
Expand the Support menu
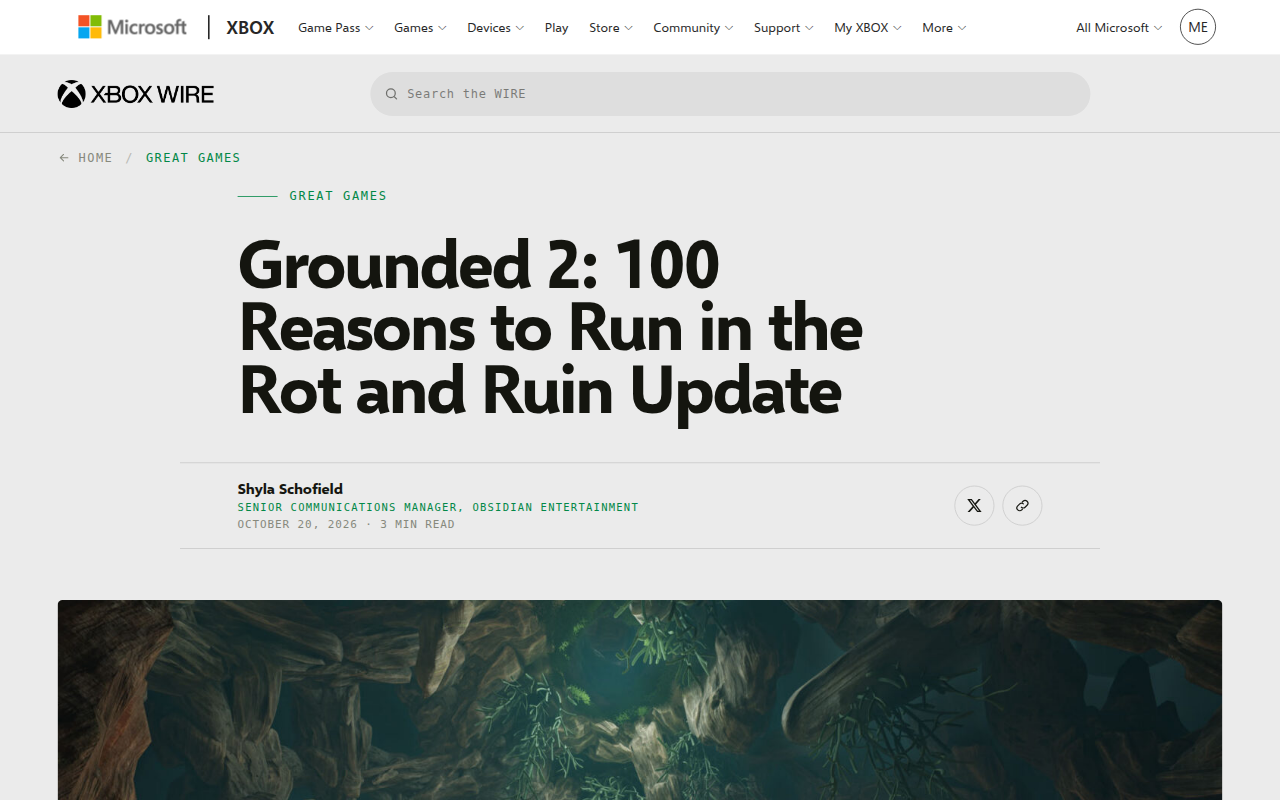(784, 28)
